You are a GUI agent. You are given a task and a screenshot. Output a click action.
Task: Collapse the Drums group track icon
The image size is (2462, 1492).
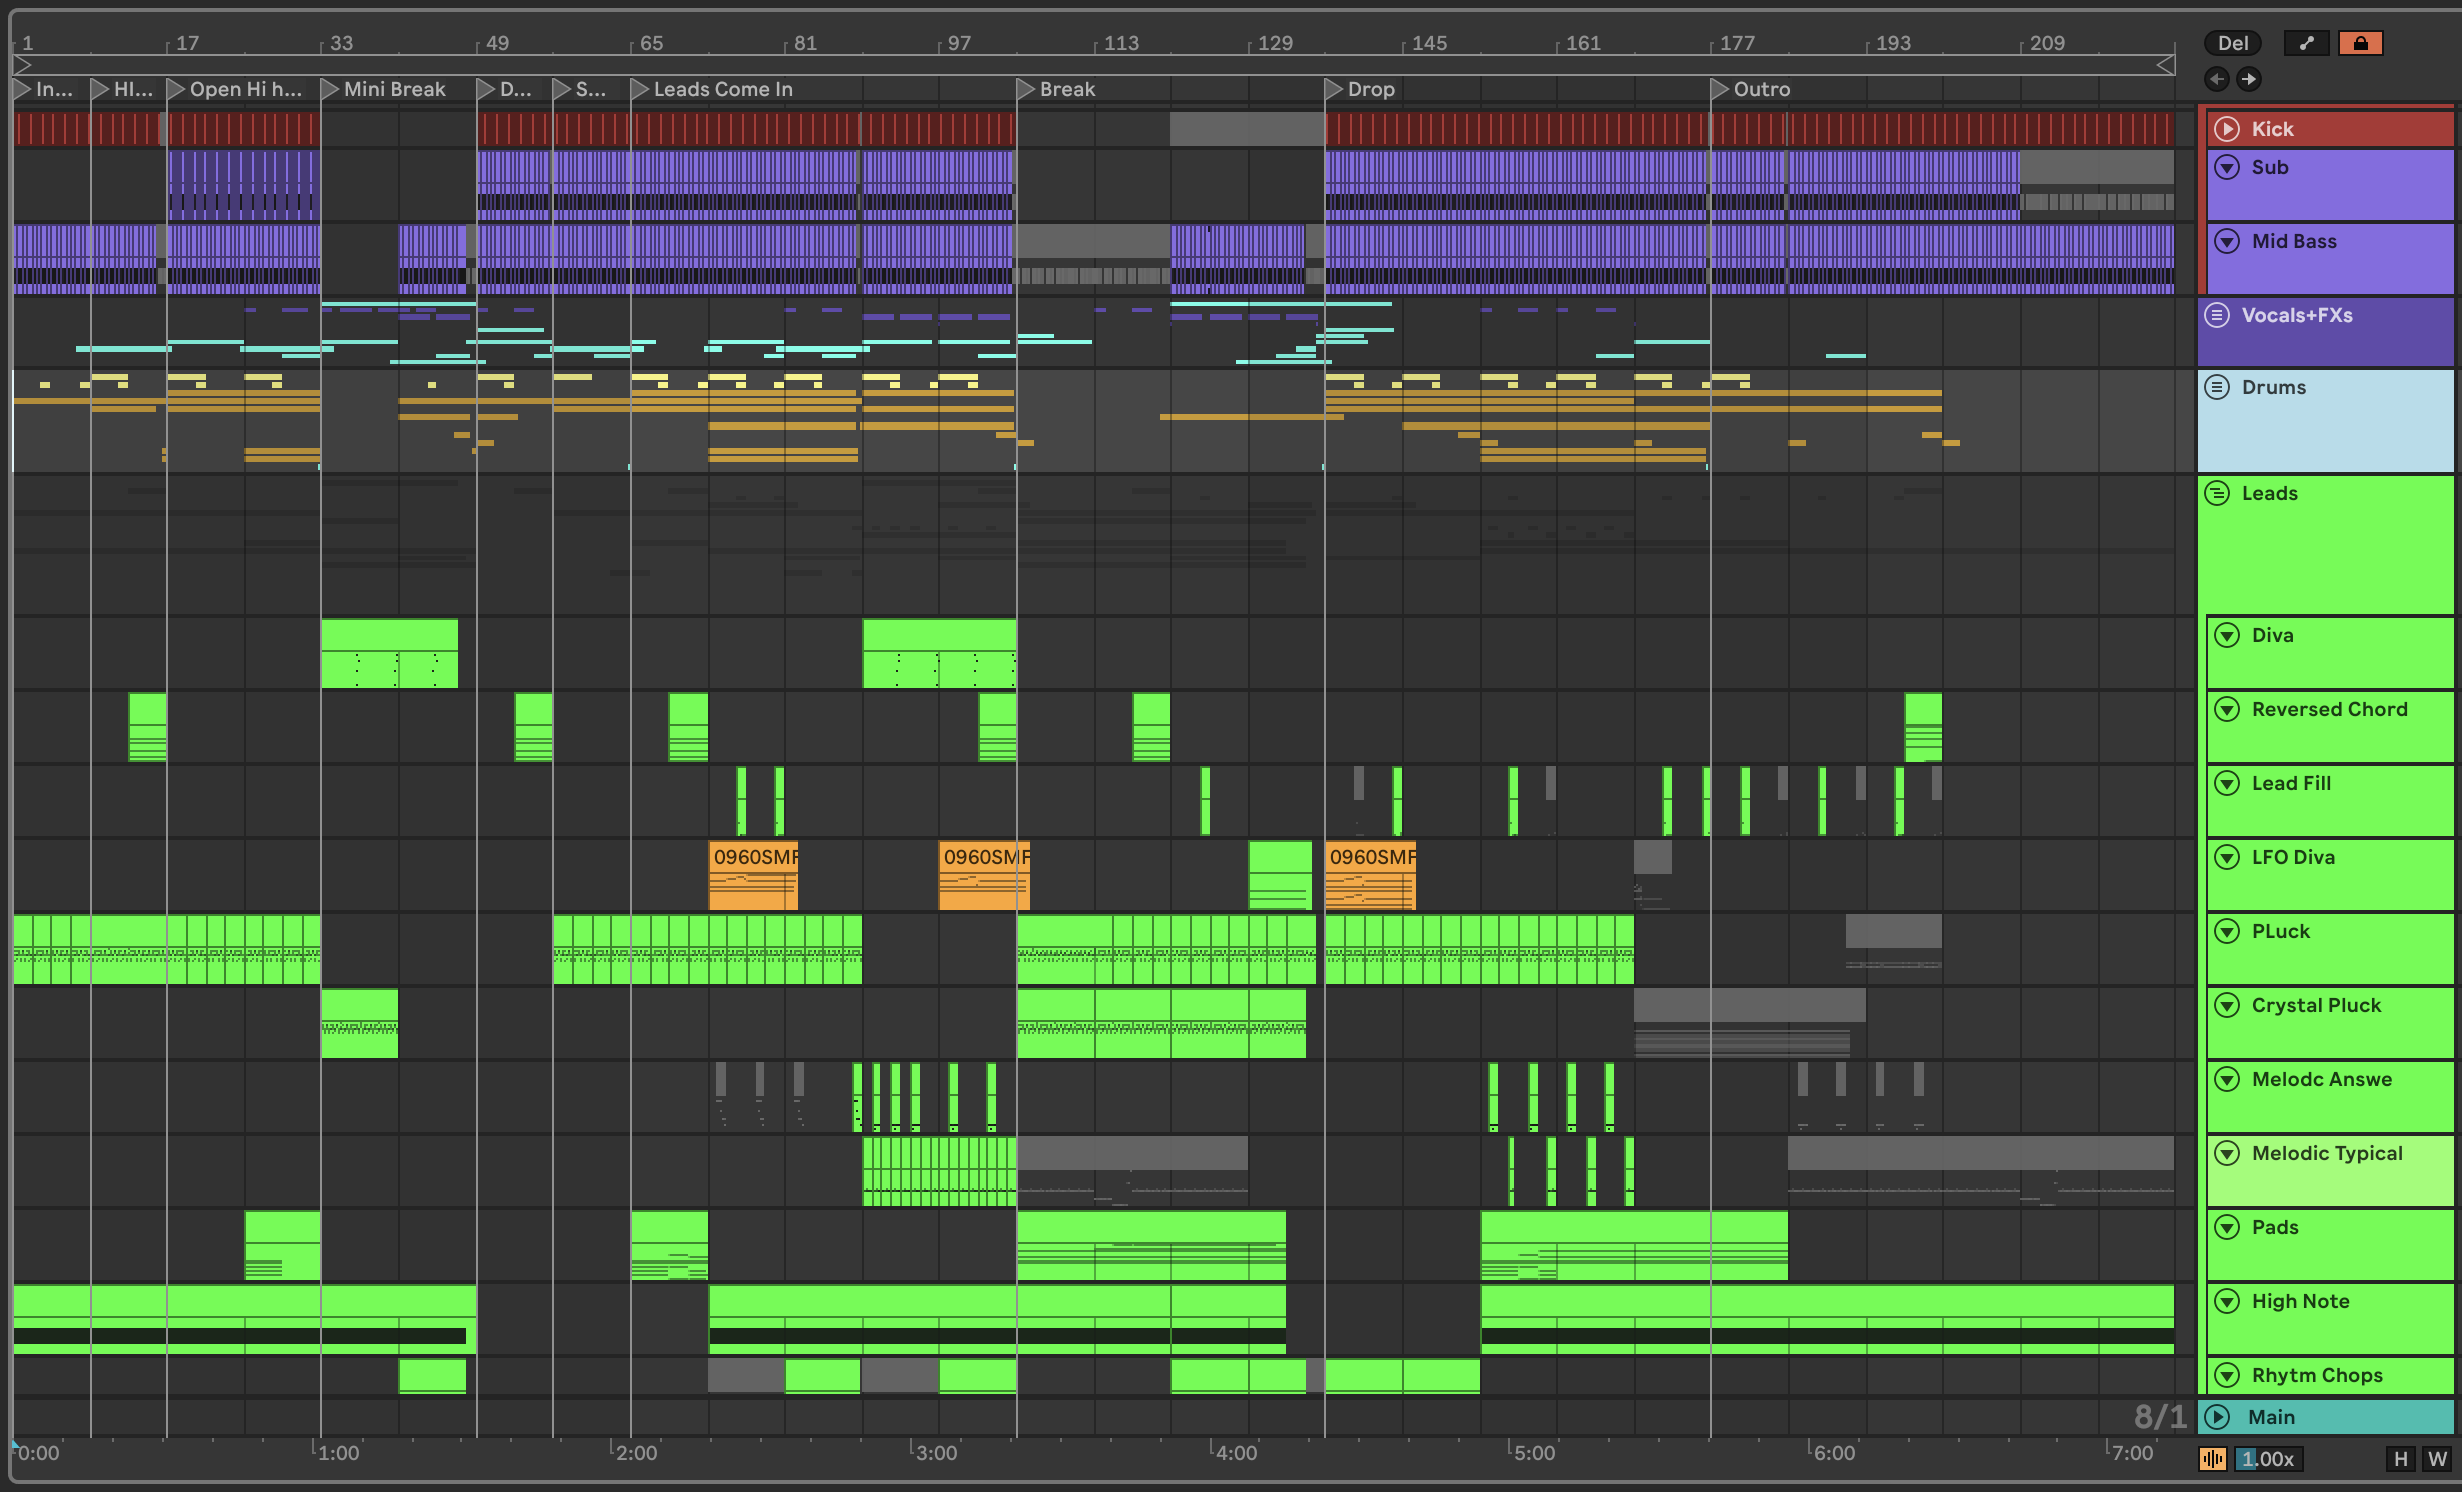(x=2217, y=387)
